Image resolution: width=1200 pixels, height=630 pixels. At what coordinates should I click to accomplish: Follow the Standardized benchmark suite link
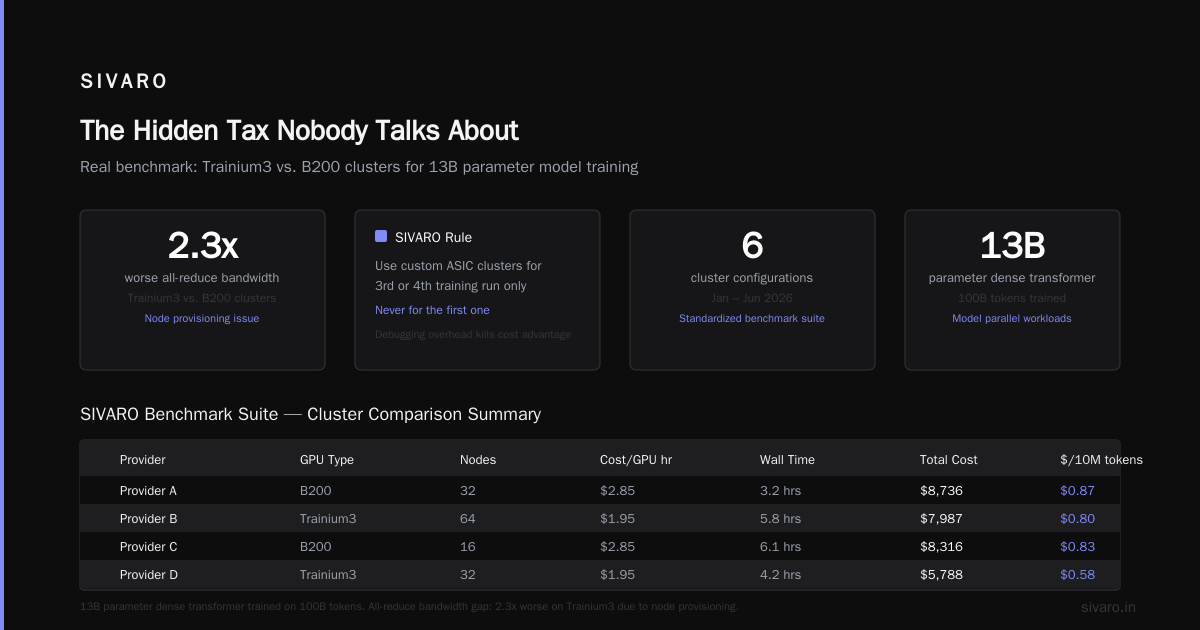[752, 318]
